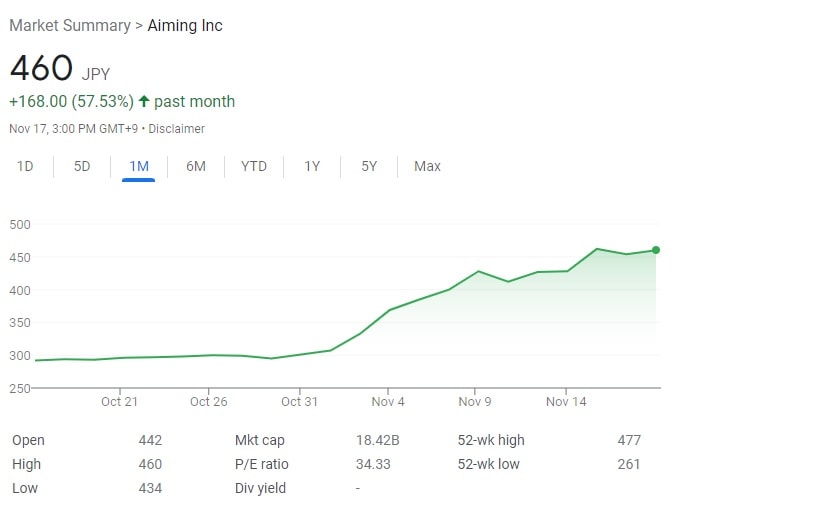Click the Nov 4 axis label

(388, 402)
